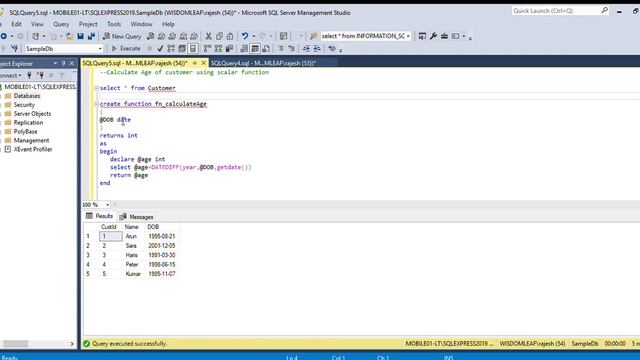Open the Query menu
This screenshot has height=360, width=640.
click(x=61, y=24)
